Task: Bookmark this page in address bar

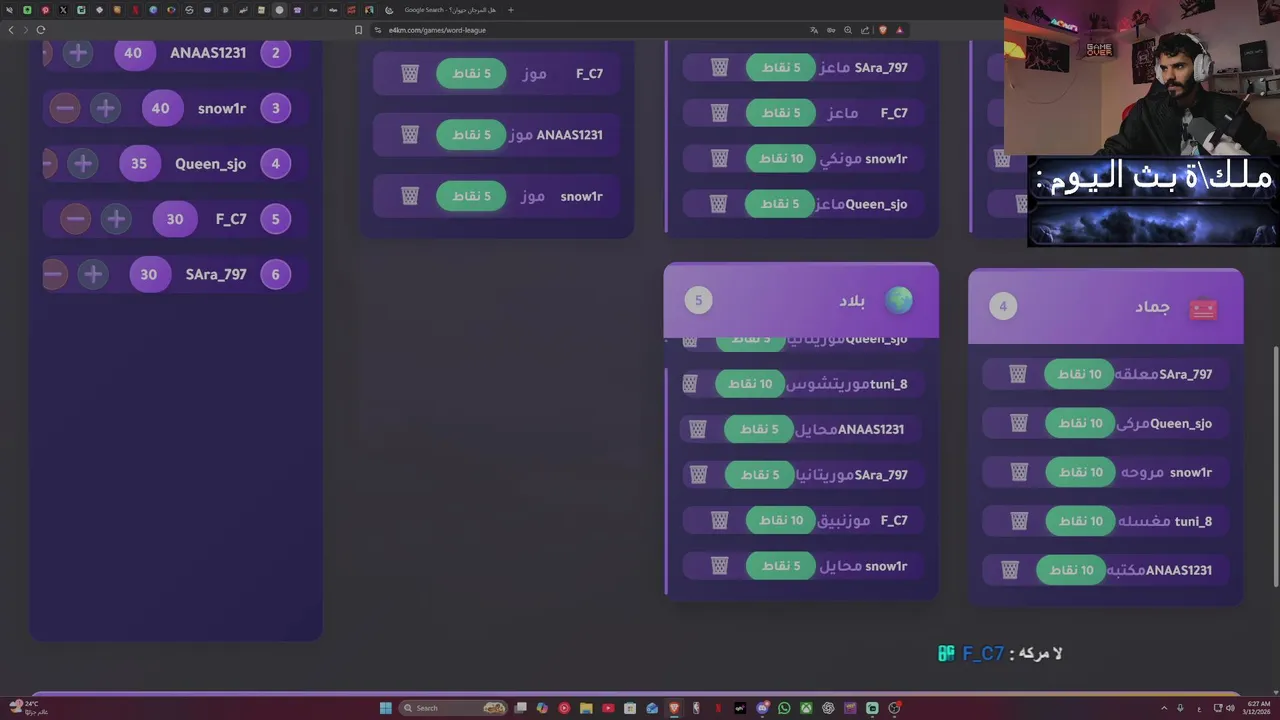Action: click(359, 30)
